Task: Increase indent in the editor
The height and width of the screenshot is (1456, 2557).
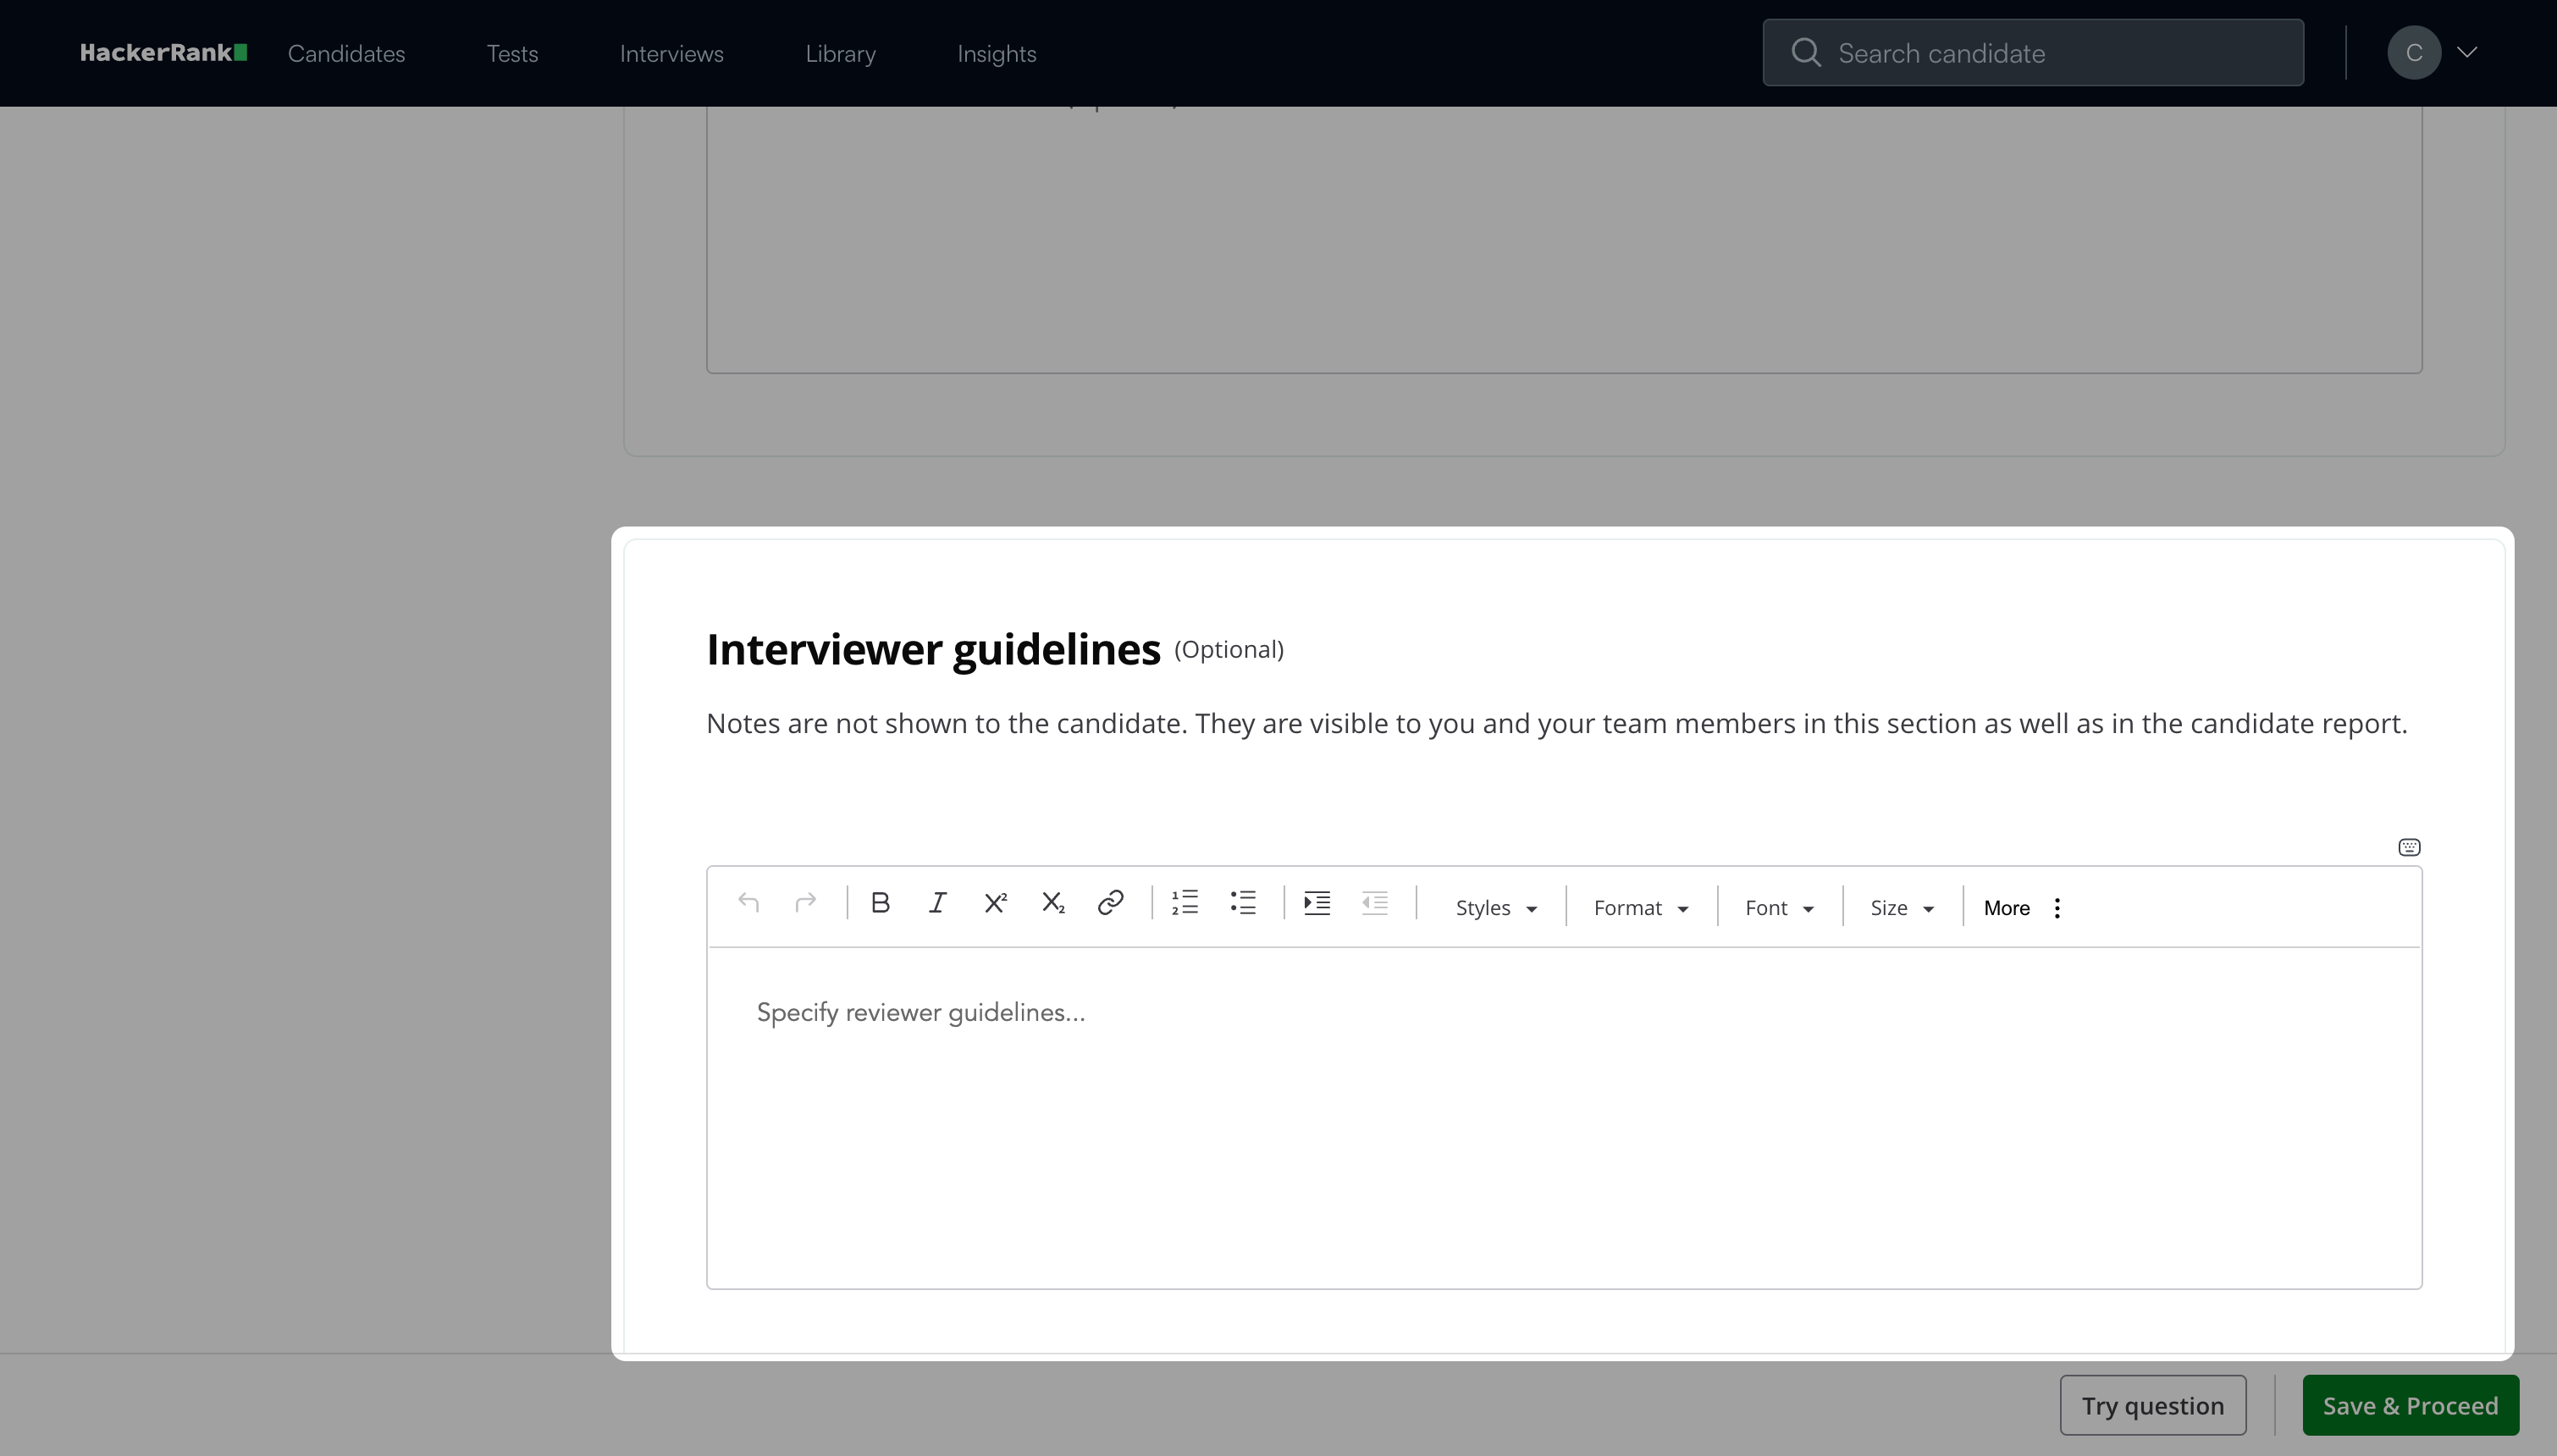Action: click(1317, 903)
